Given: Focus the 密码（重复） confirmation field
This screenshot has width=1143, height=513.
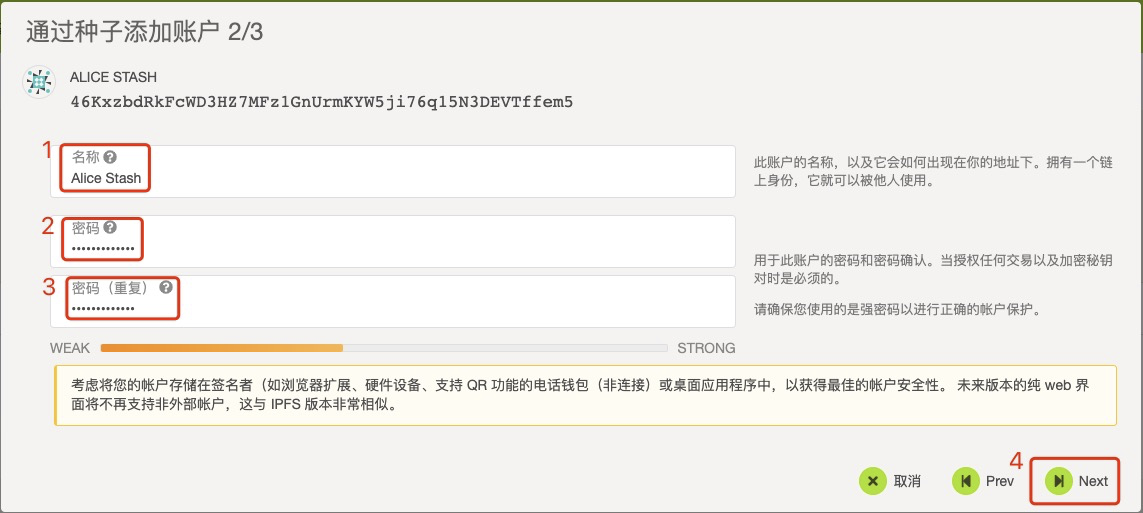Looking at the screenshot, I should click(x=400, y=308).
